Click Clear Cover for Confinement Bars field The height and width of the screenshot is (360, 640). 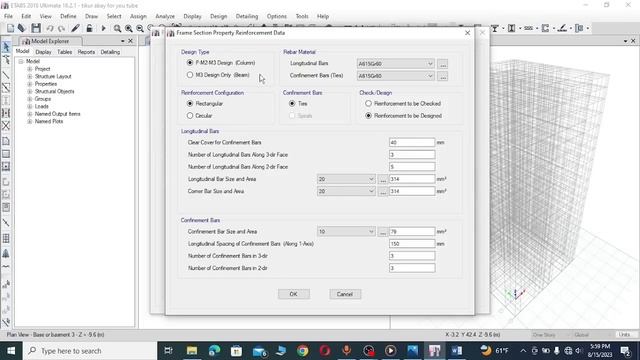click(x=412, y=142)
